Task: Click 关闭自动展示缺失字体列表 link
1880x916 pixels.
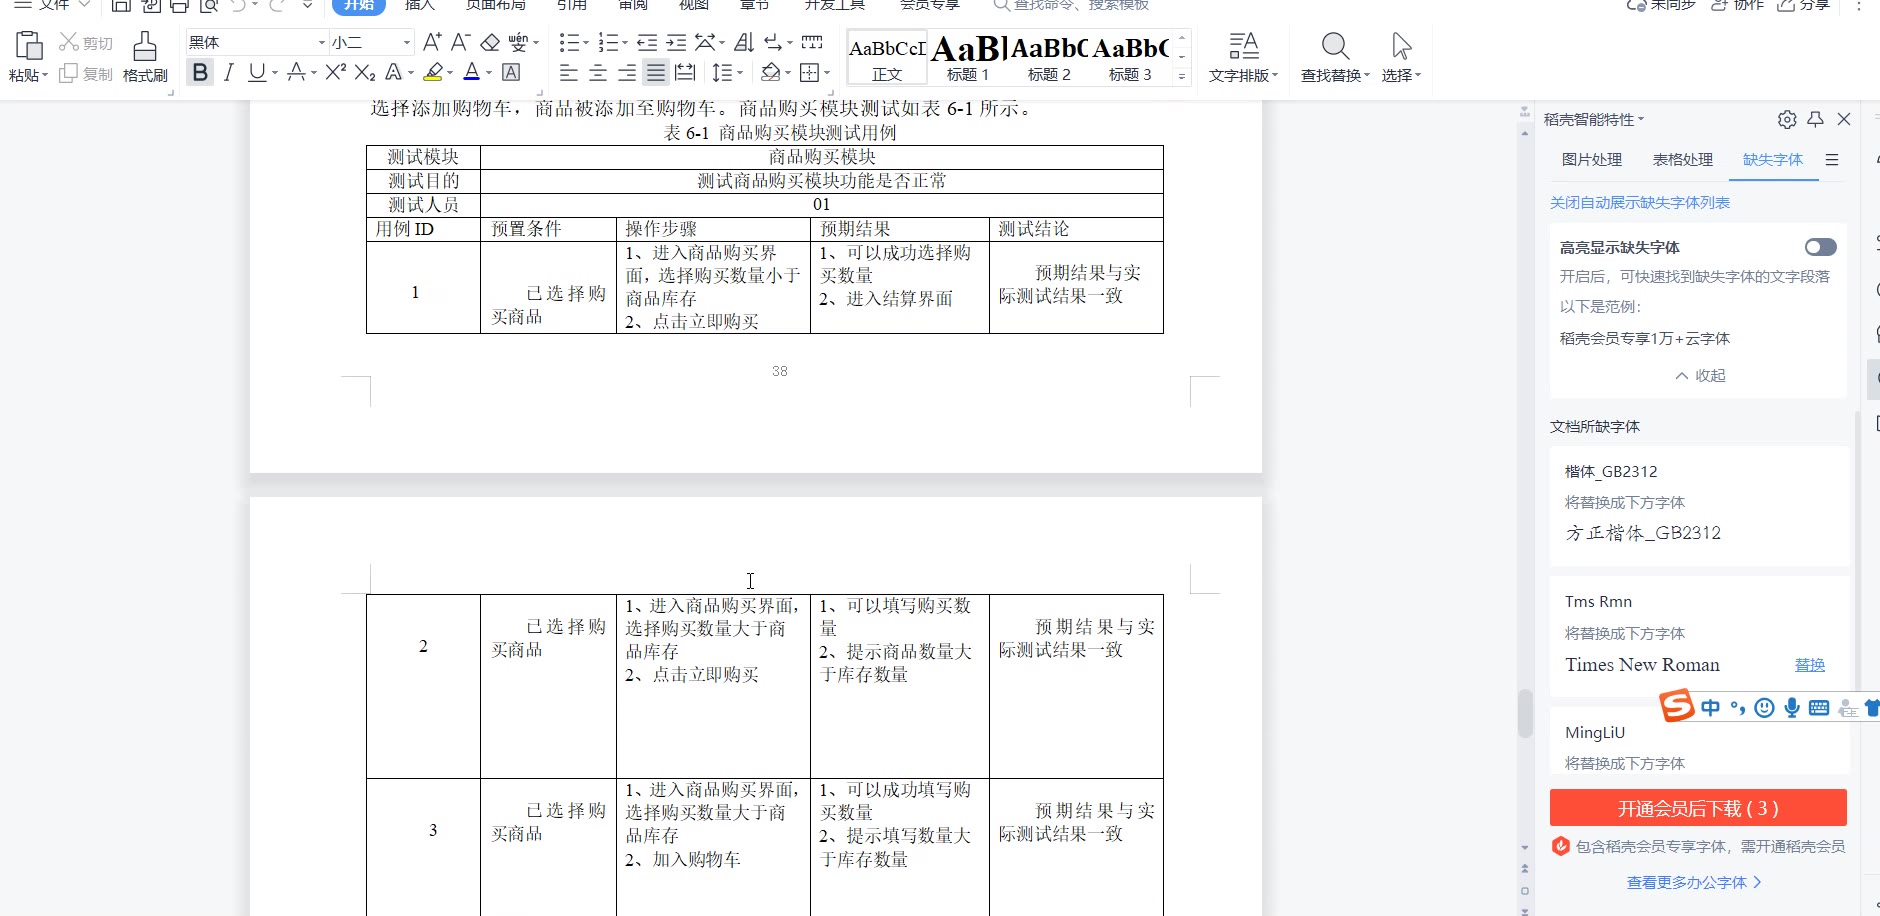Action: [x=1640, y=203]
